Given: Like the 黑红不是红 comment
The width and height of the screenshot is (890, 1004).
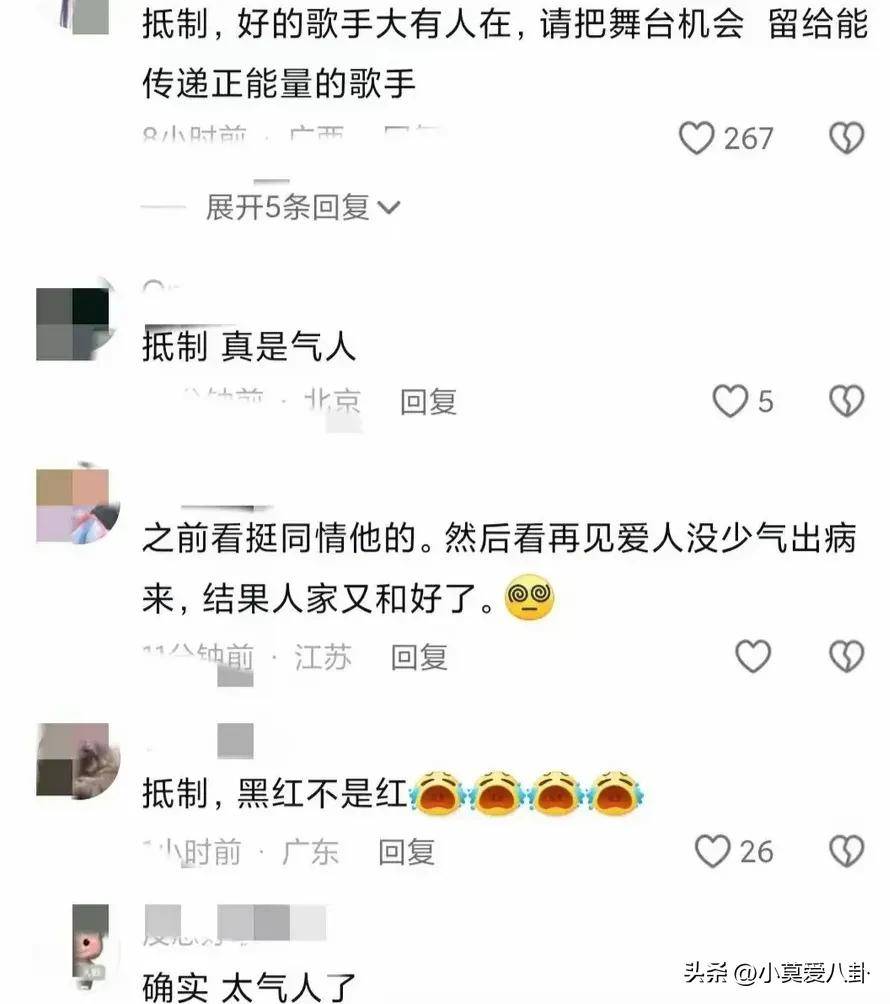Looking at the screenshot, I should pos(713,852).
